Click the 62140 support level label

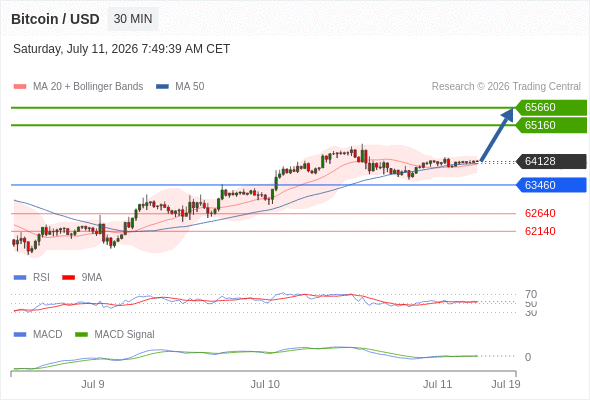(x=540, y=231)
